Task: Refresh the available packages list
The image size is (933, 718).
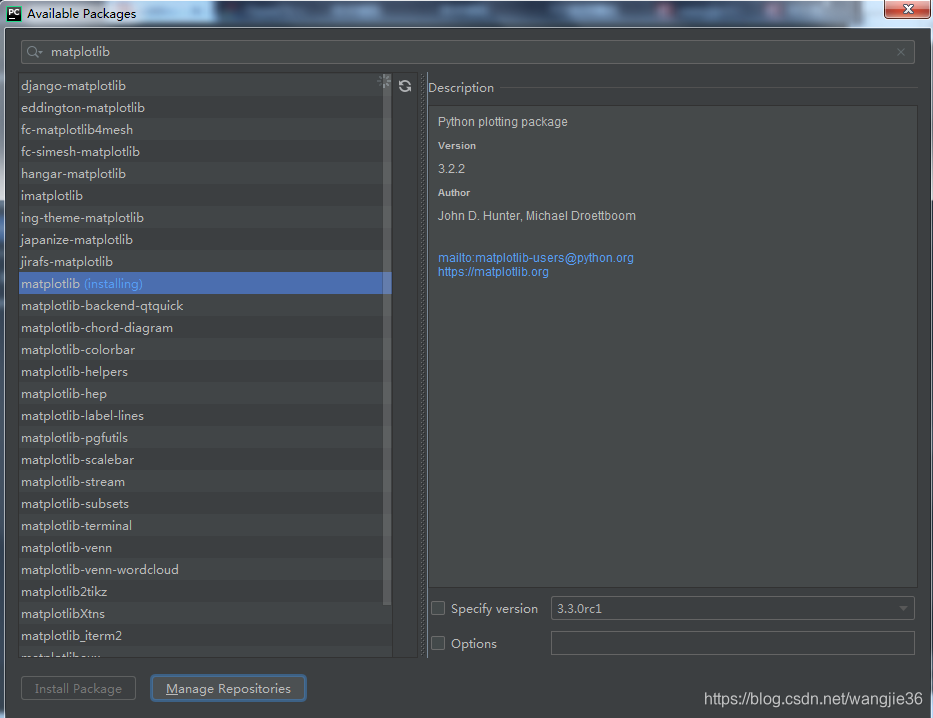Action: pos(405,86)
